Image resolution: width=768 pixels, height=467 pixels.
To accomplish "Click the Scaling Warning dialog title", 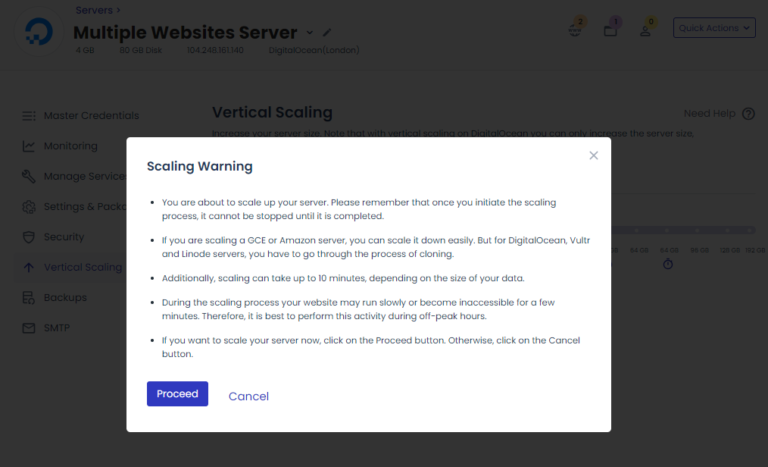I will (200, 166).
